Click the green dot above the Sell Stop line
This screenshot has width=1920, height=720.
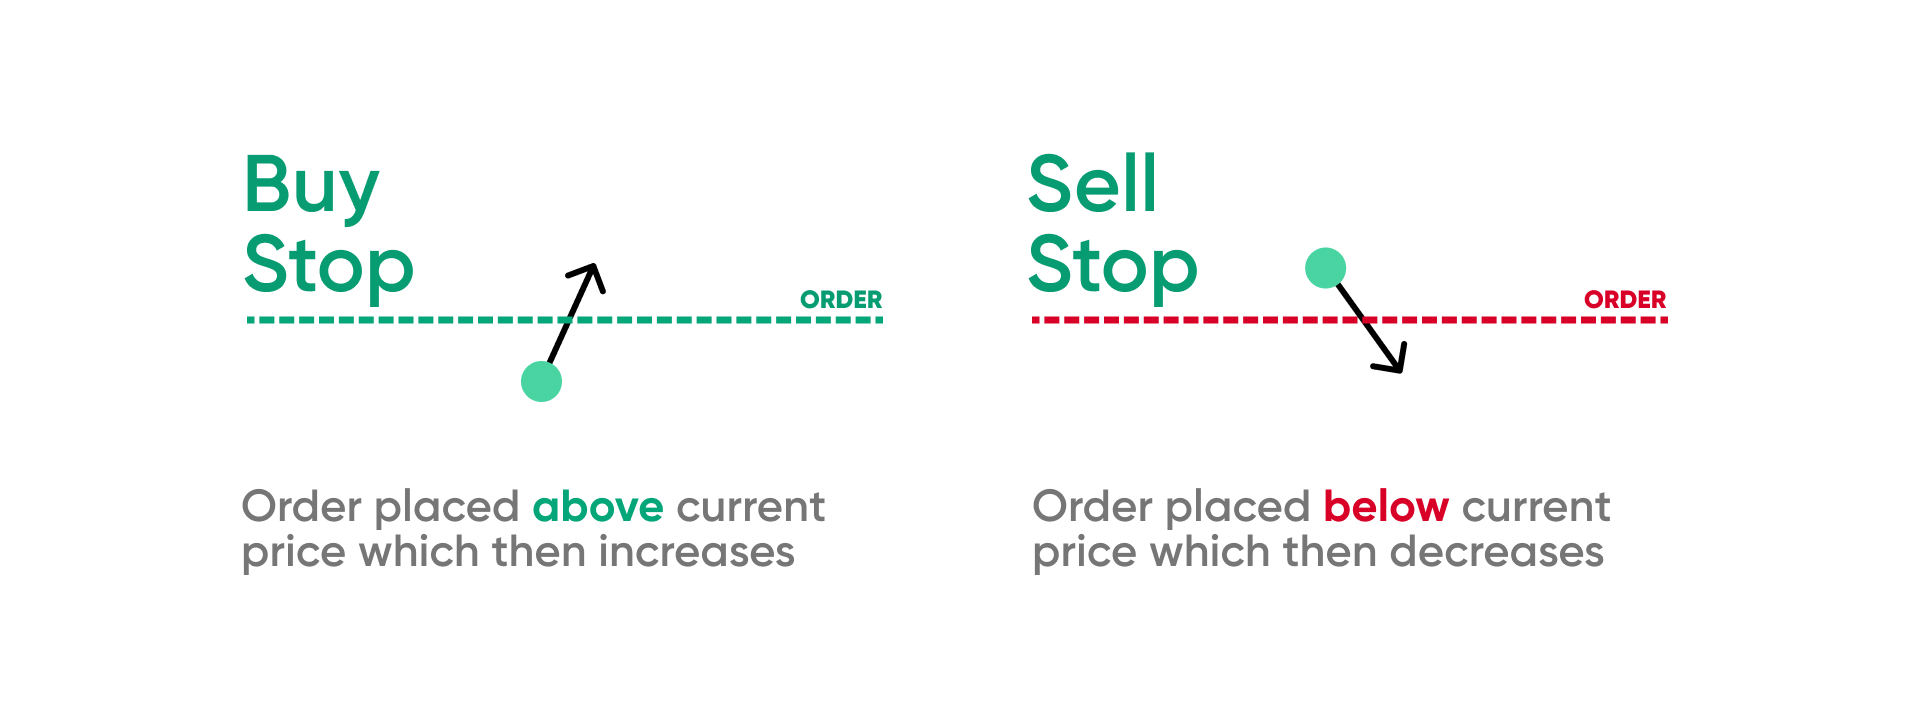pyautogui.click(x=1325, y=268)
